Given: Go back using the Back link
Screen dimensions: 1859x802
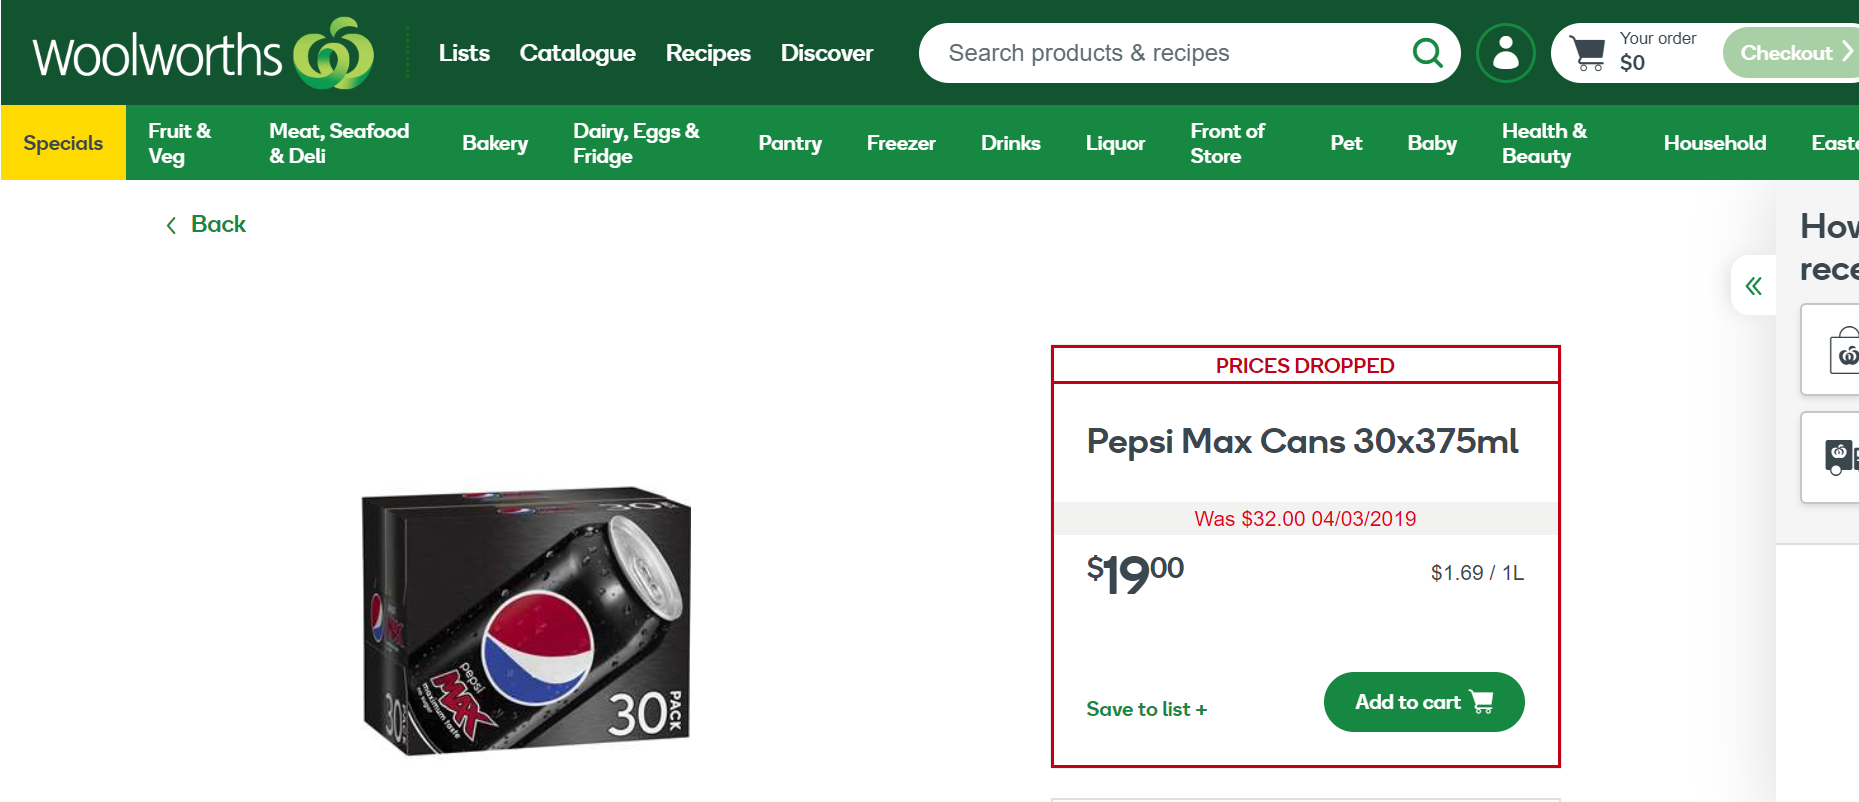Looking at the screenshot, I should [206, 224].
